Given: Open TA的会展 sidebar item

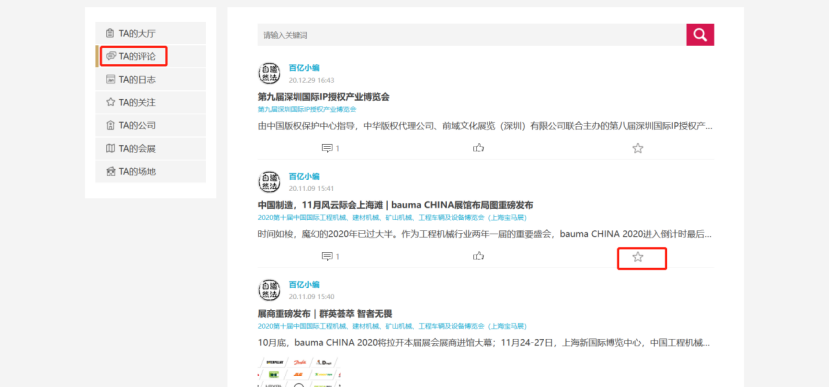Looking at the screenshot, I should [150, 149].
